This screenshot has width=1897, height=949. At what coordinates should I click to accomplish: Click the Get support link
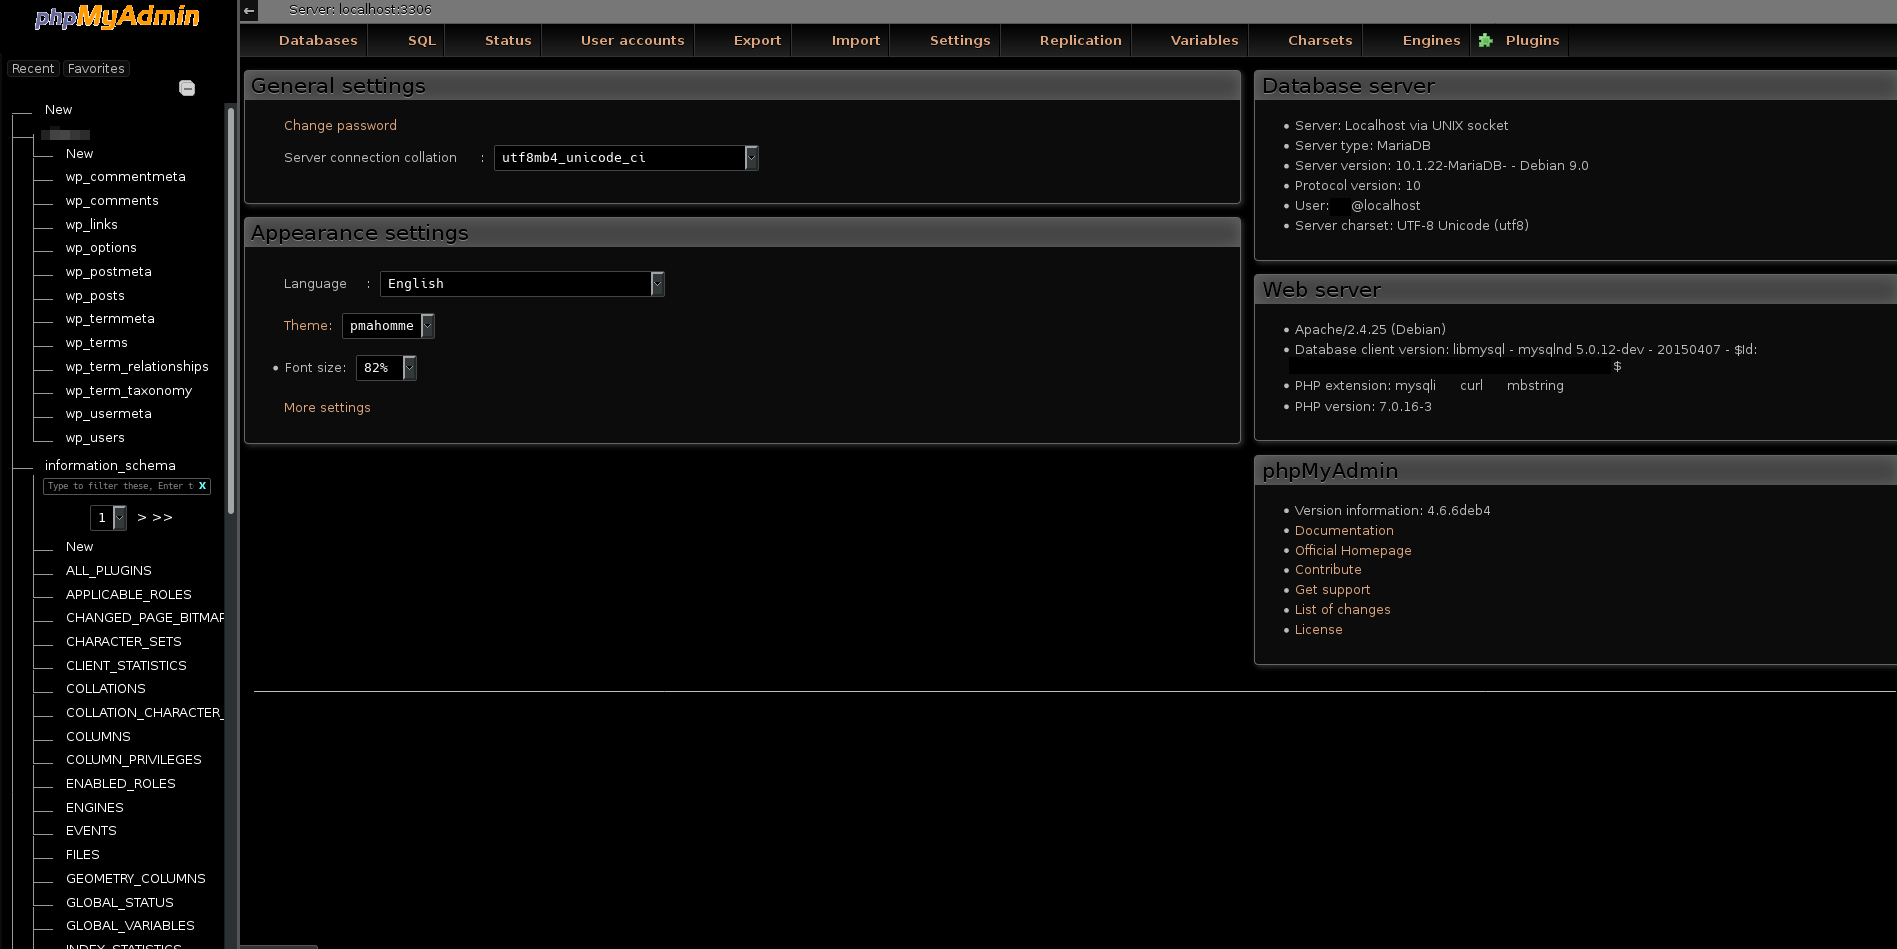click(x=1332, y=590)
